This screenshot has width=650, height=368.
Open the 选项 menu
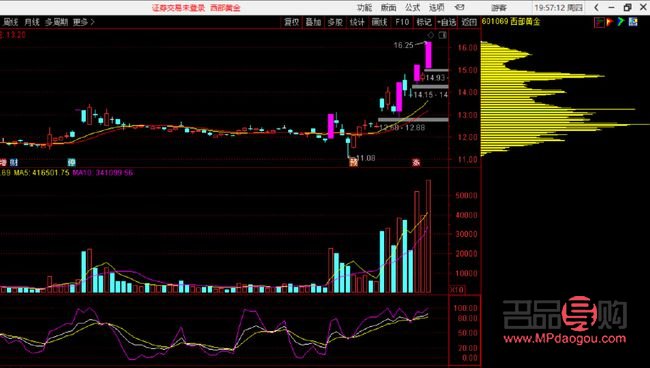point(437,7)
